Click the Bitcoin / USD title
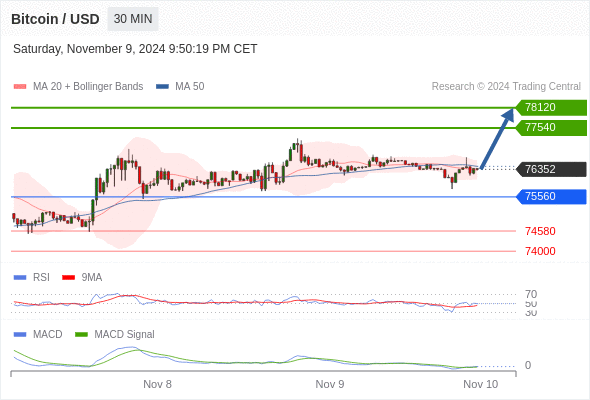590x400 pixels. pyautogui.click(x=55, y=19)
